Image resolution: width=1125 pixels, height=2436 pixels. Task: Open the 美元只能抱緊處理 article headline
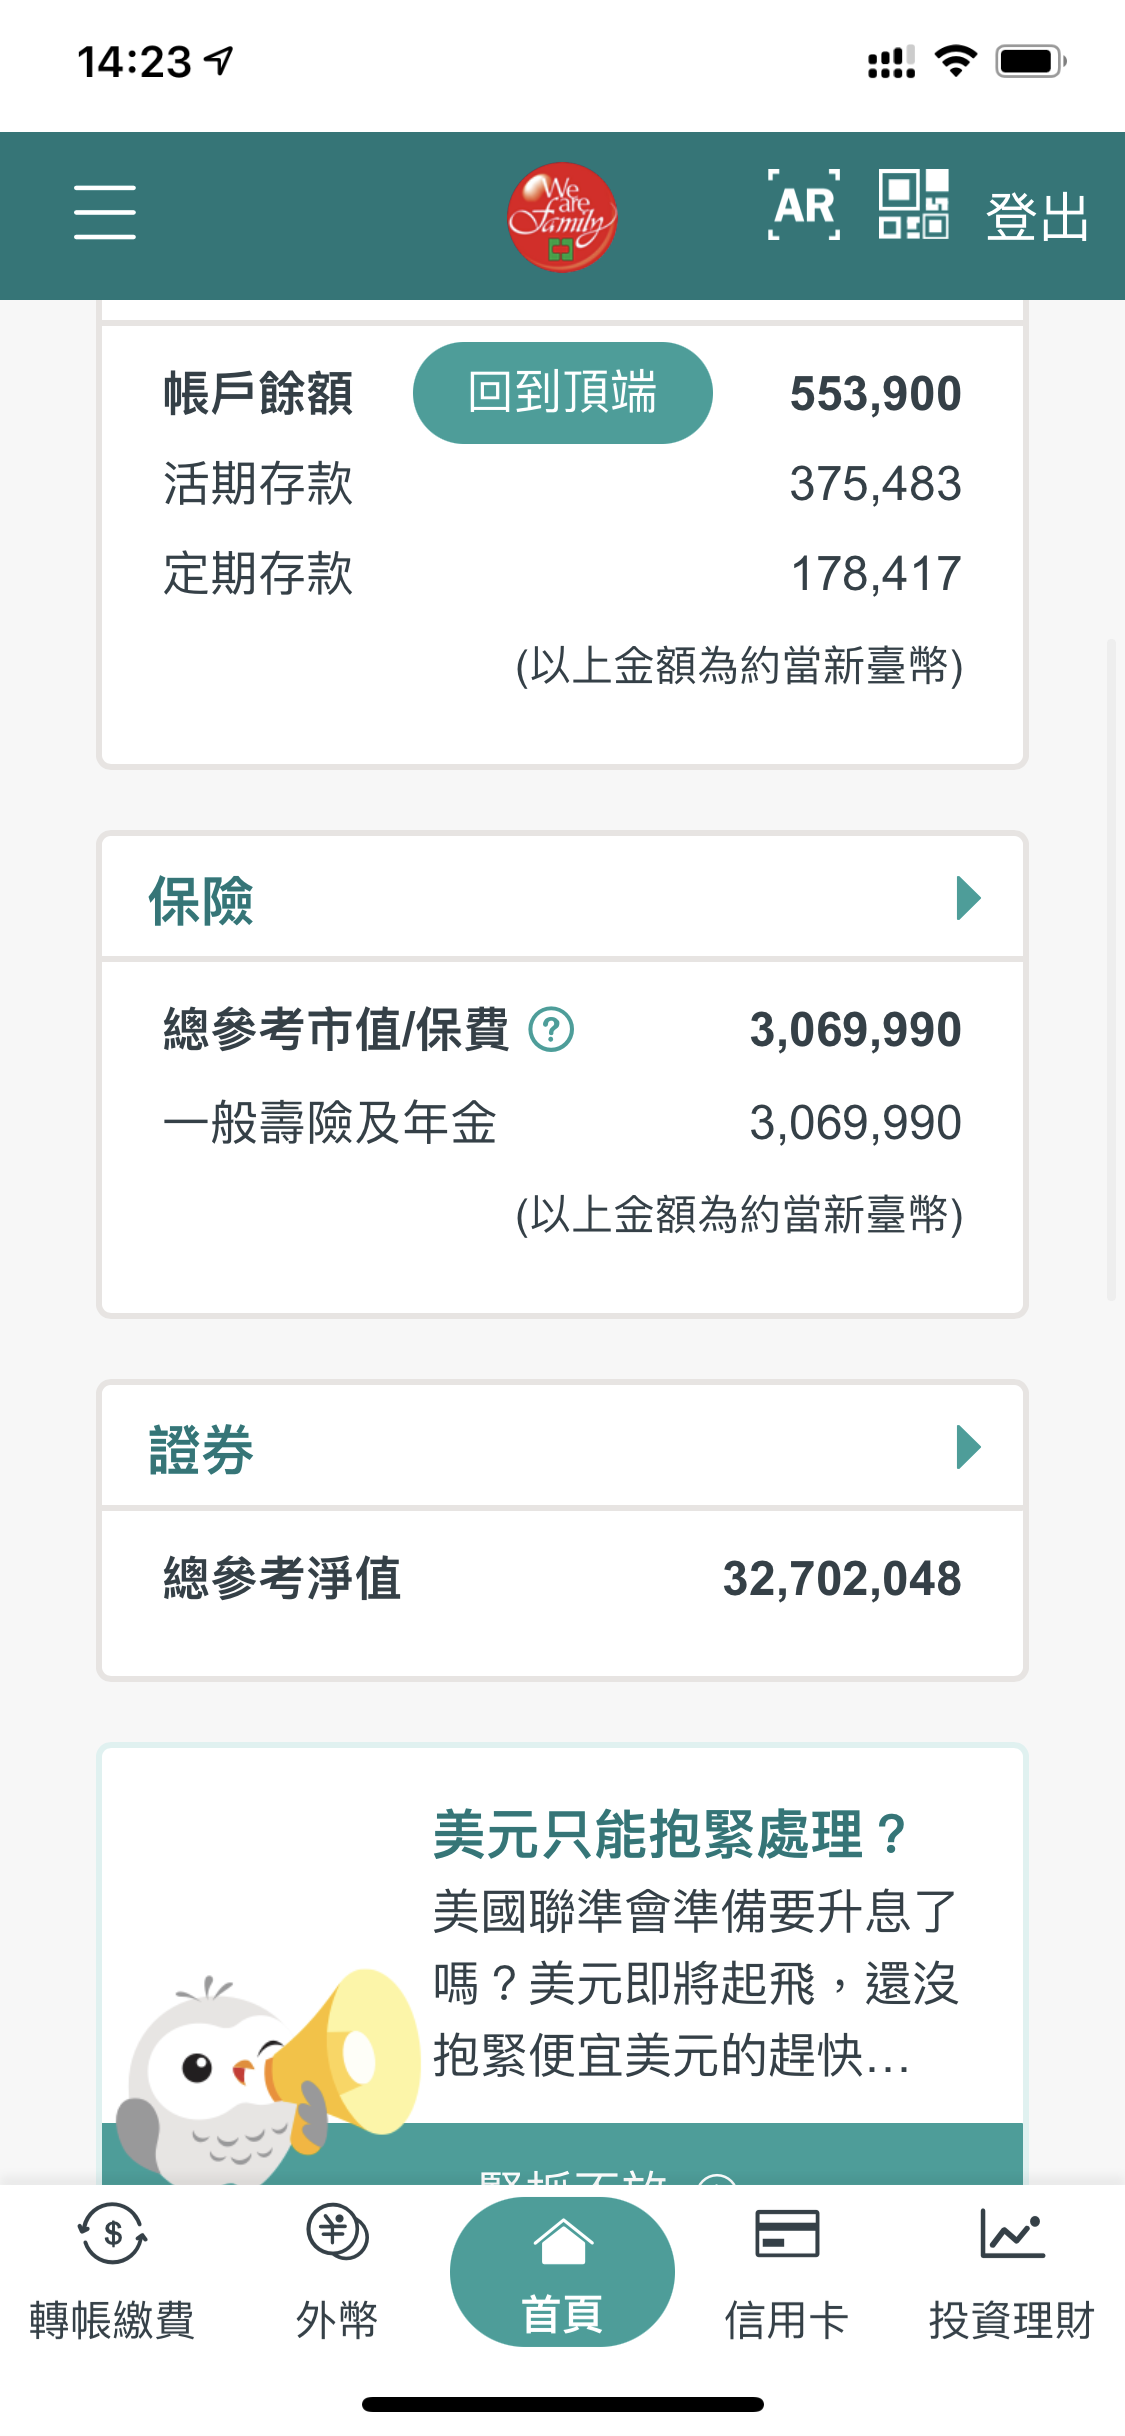pyautogui.click(x=669, y=1835)
